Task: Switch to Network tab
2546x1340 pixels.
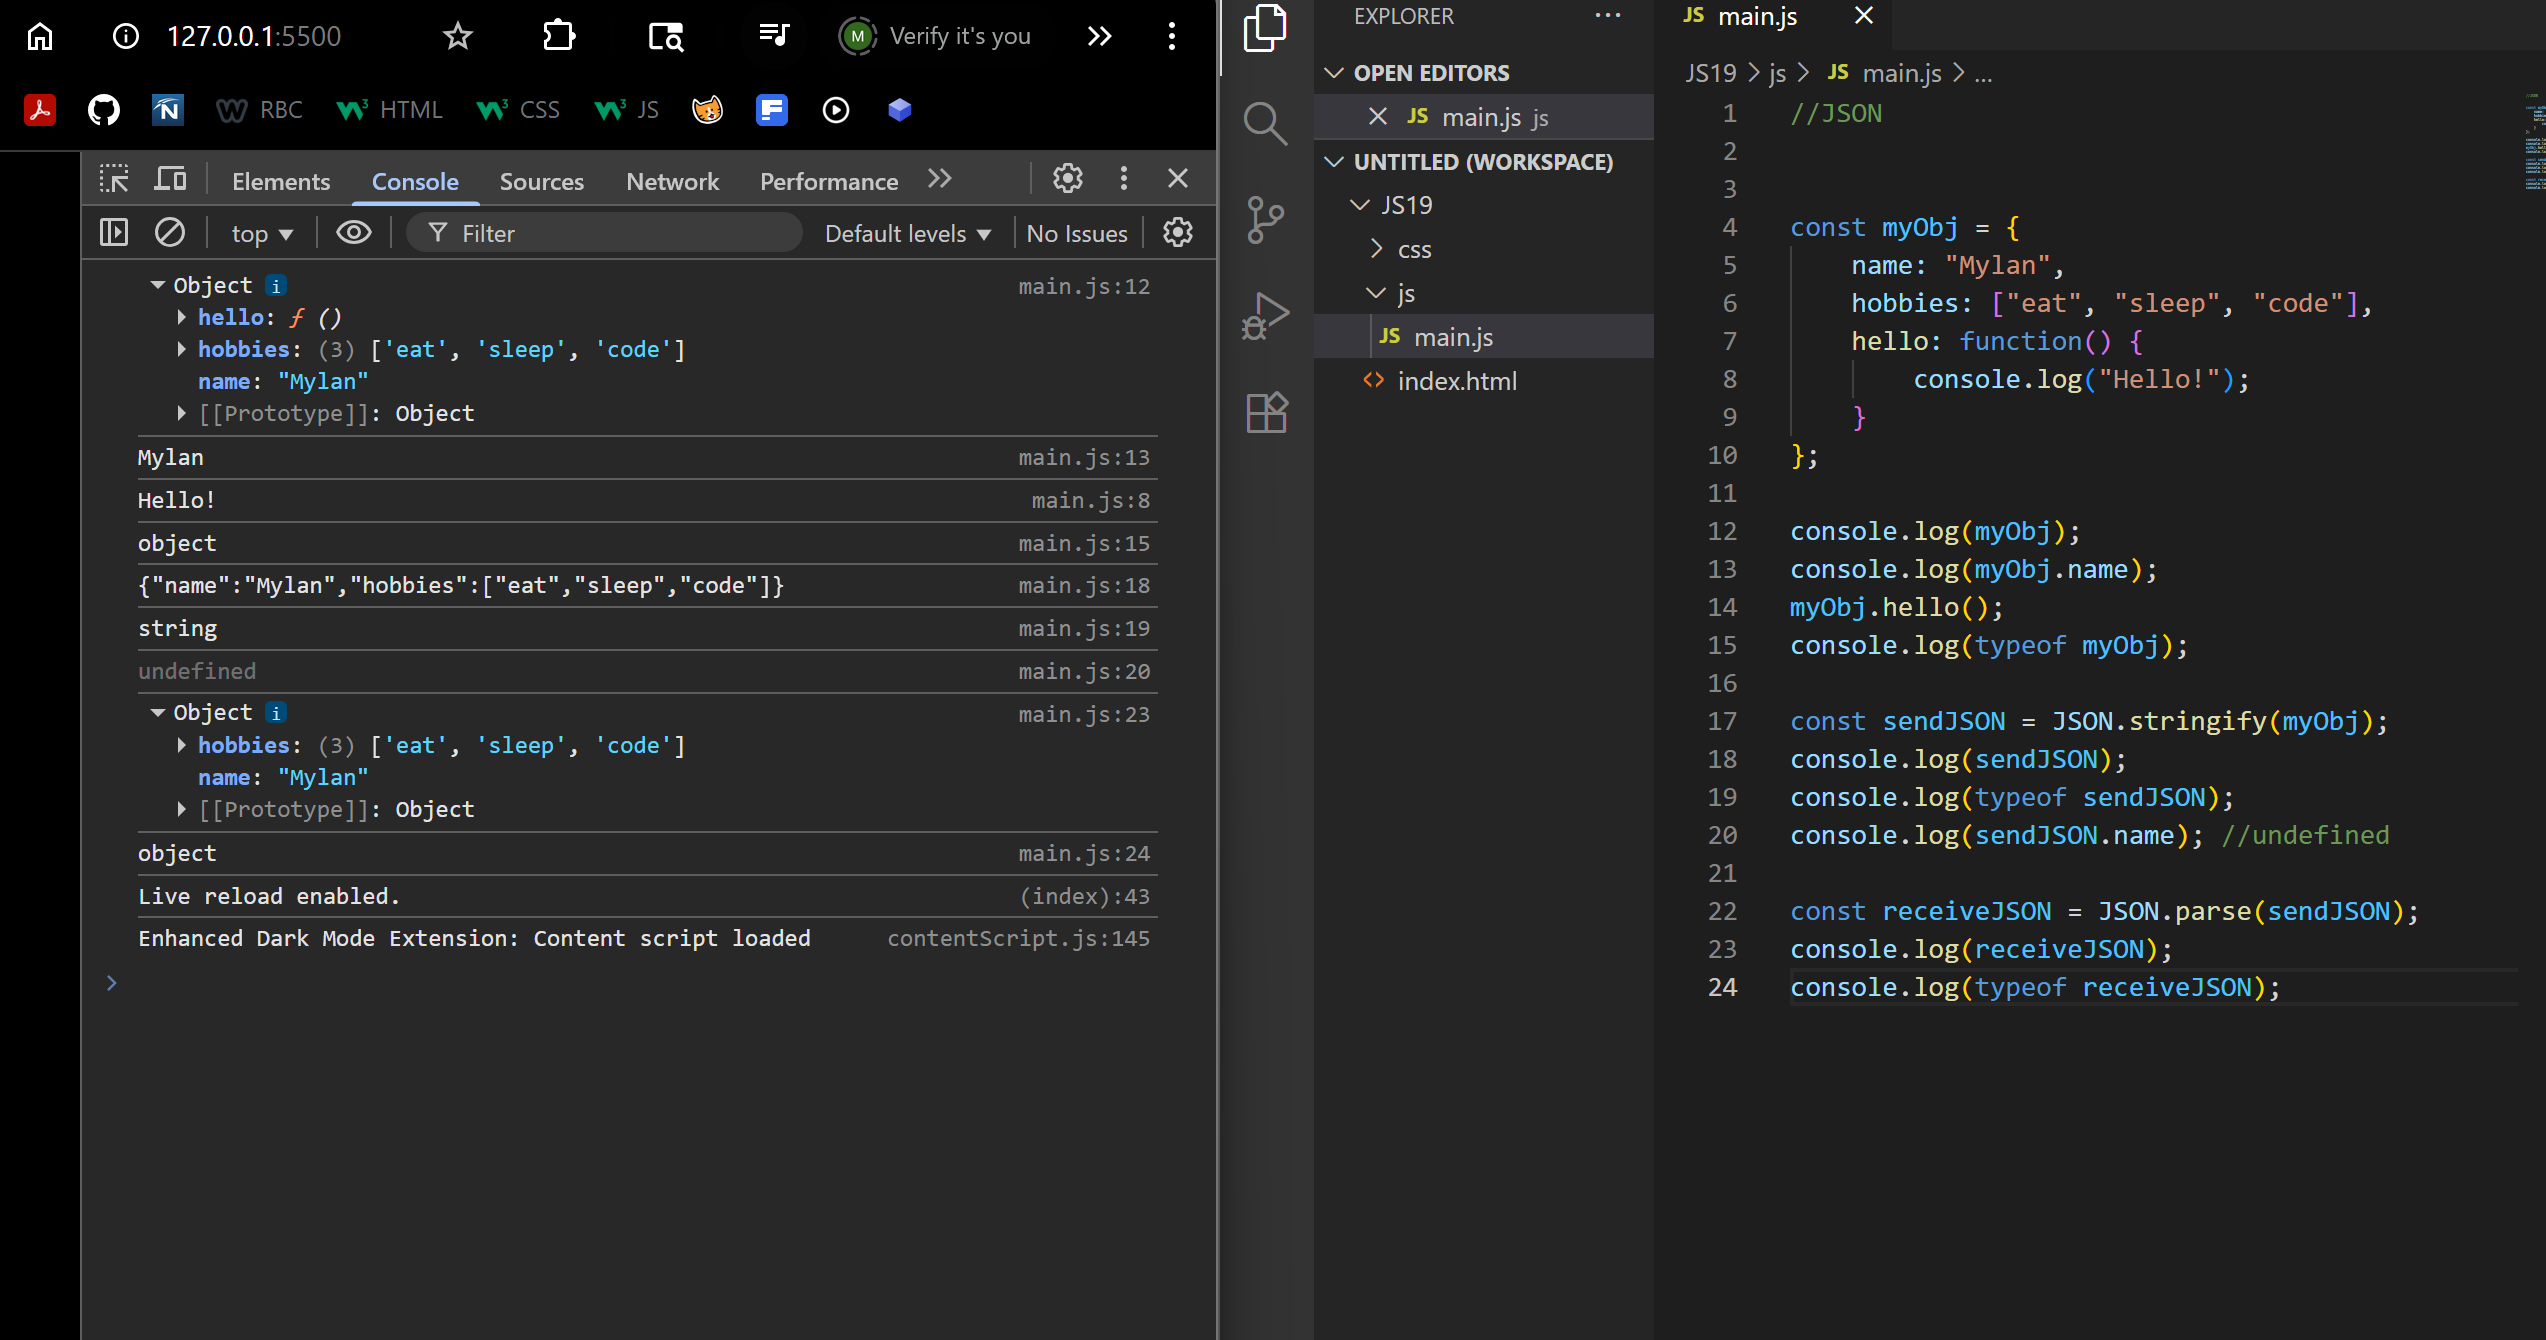Action: 672,181
